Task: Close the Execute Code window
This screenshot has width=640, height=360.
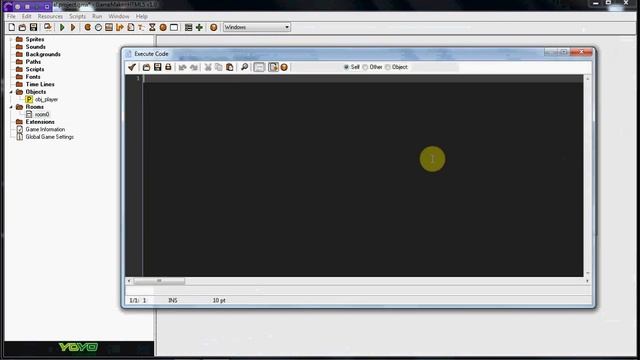Action: [x=582, y=52]
